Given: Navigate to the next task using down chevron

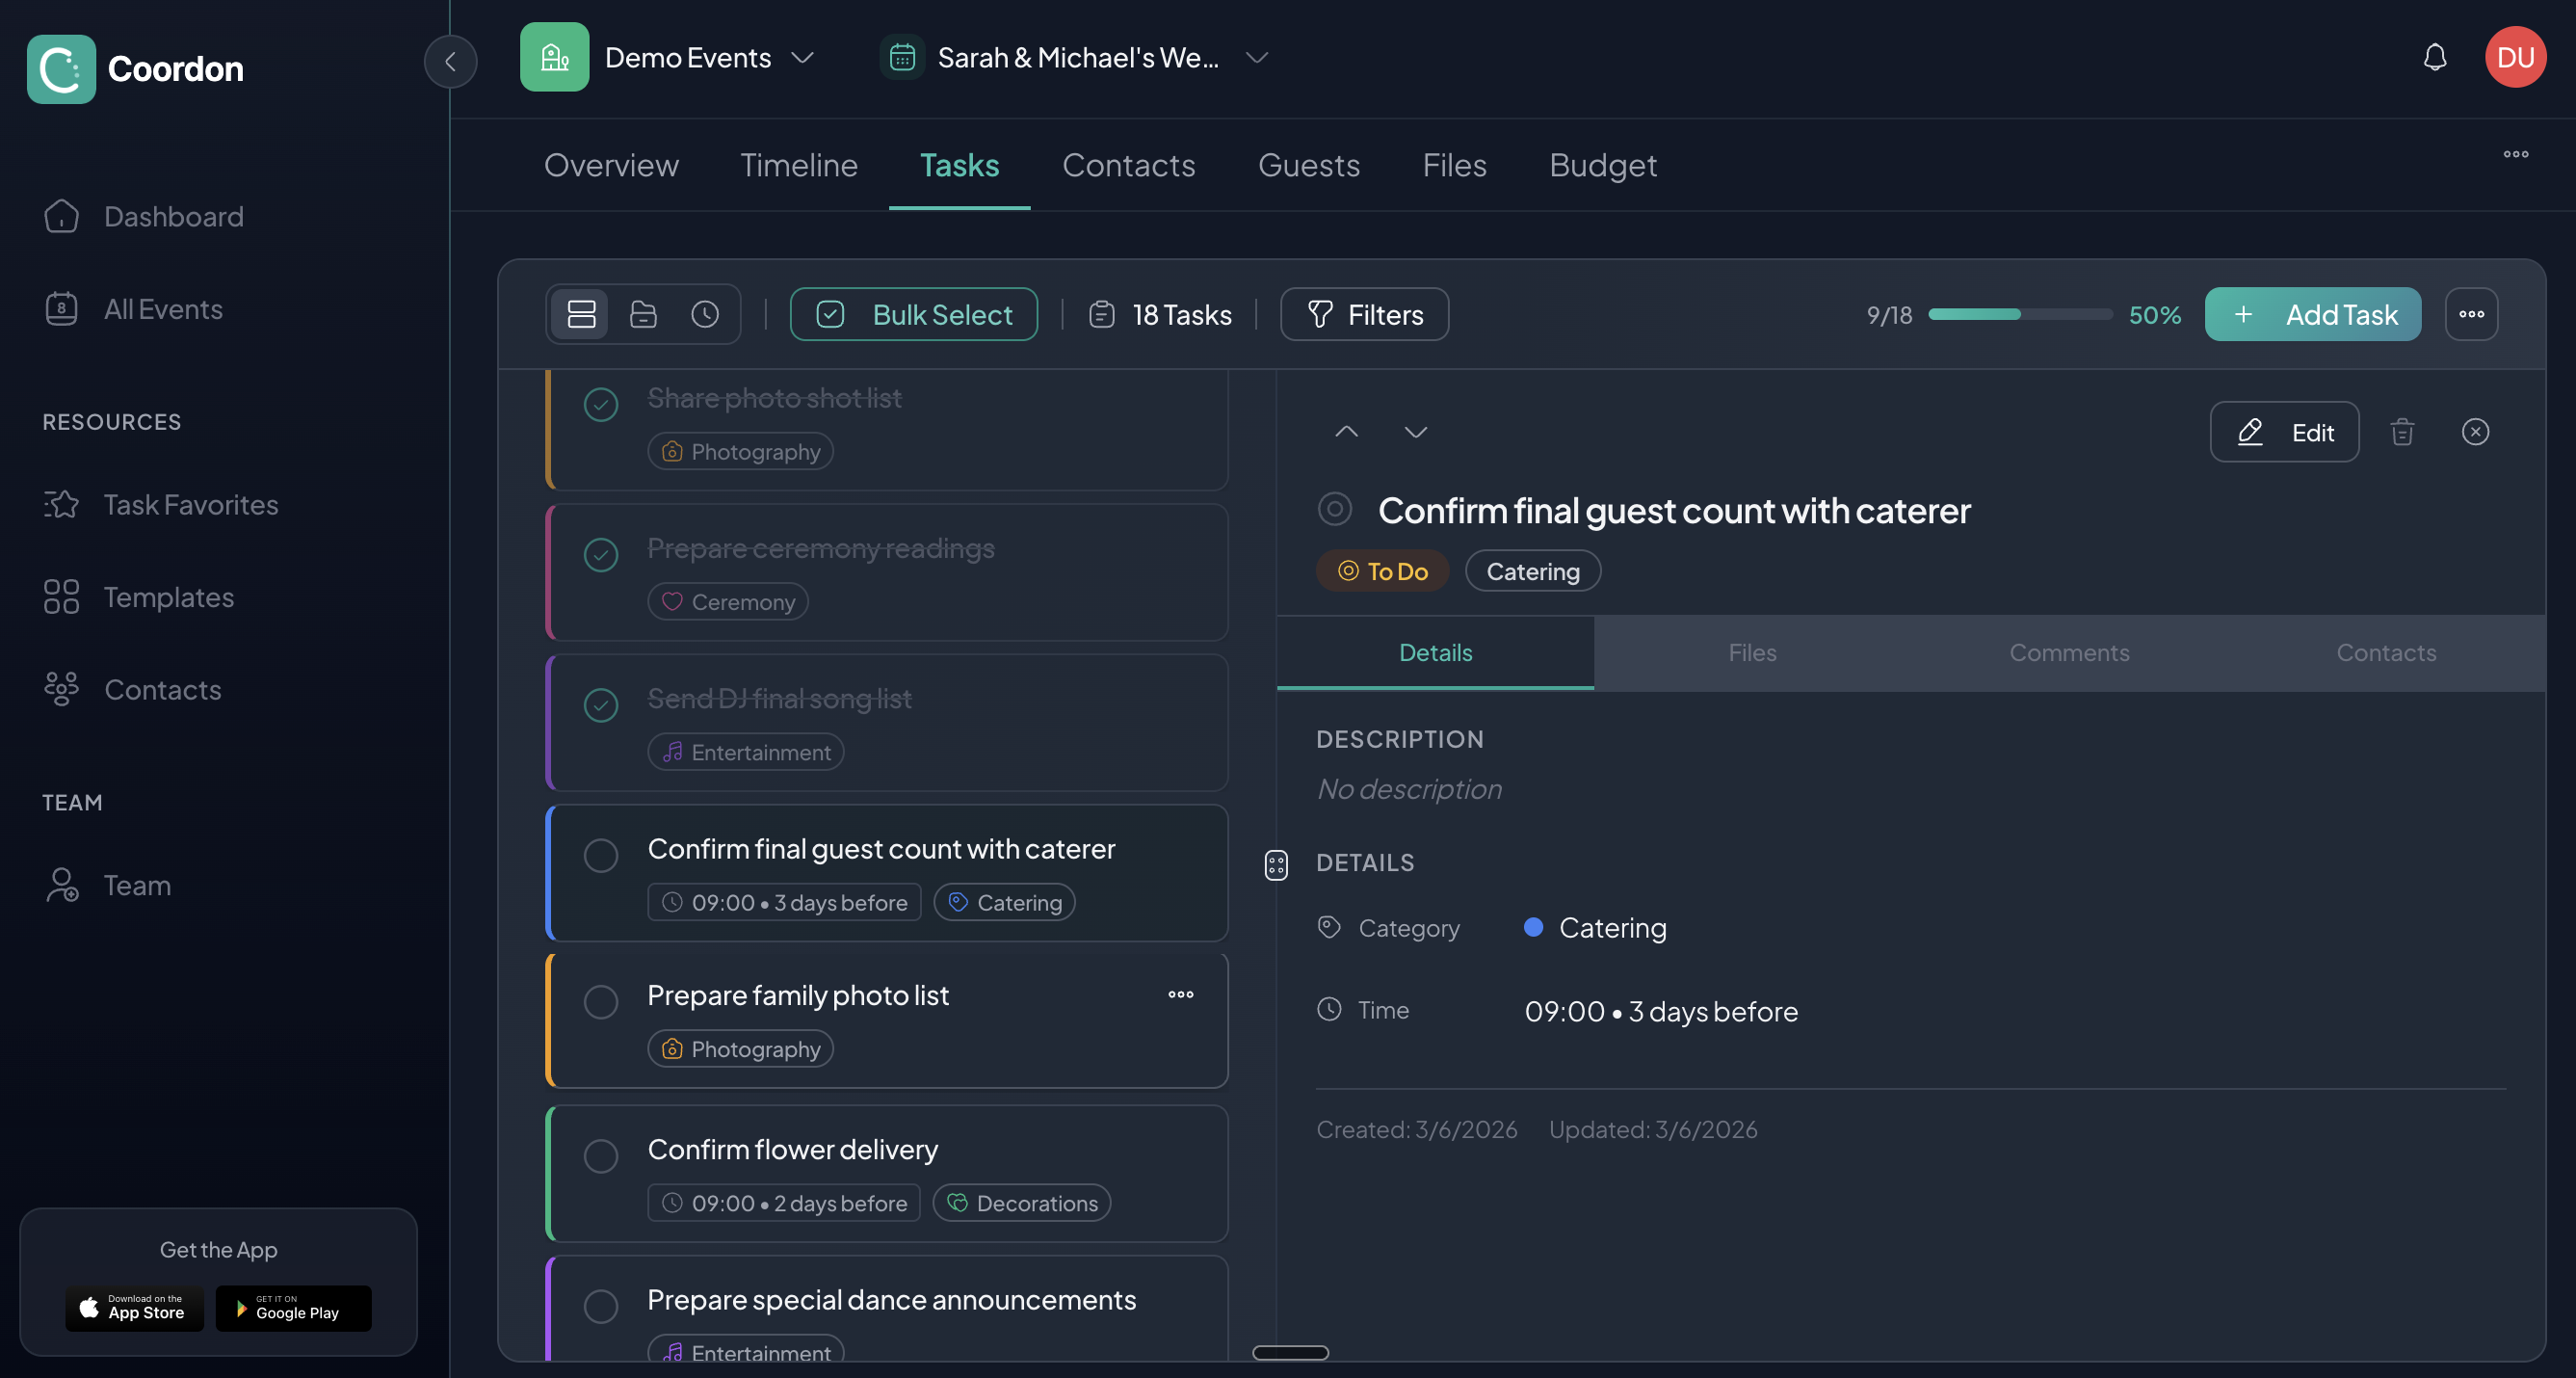Looking at the screenshot, I should coord(1415,432).
